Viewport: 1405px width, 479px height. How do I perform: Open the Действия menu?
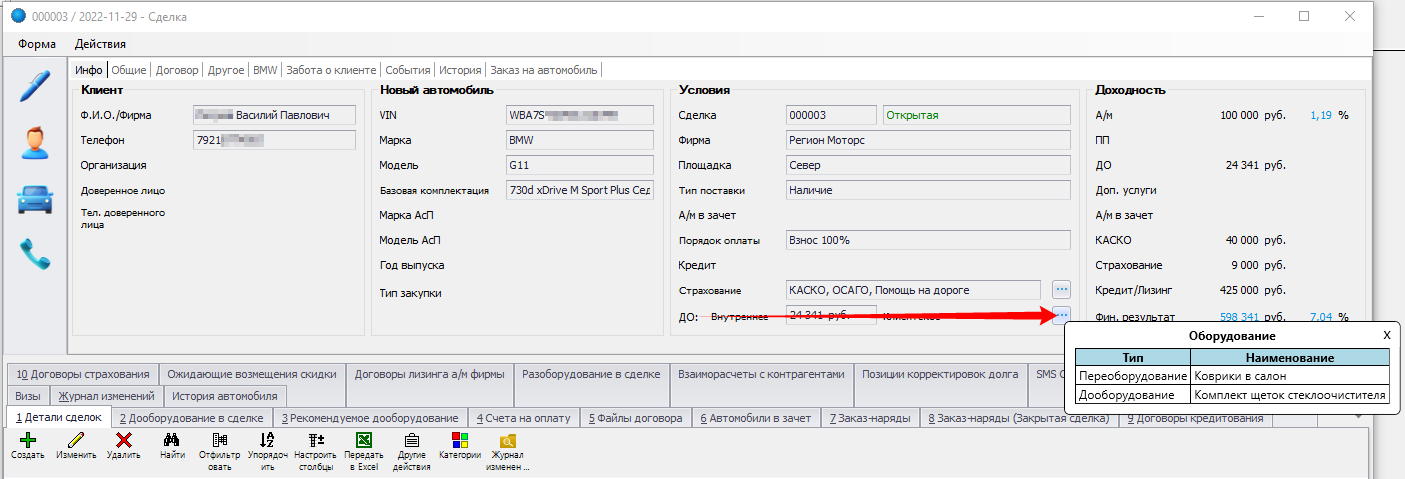[100, 44]
